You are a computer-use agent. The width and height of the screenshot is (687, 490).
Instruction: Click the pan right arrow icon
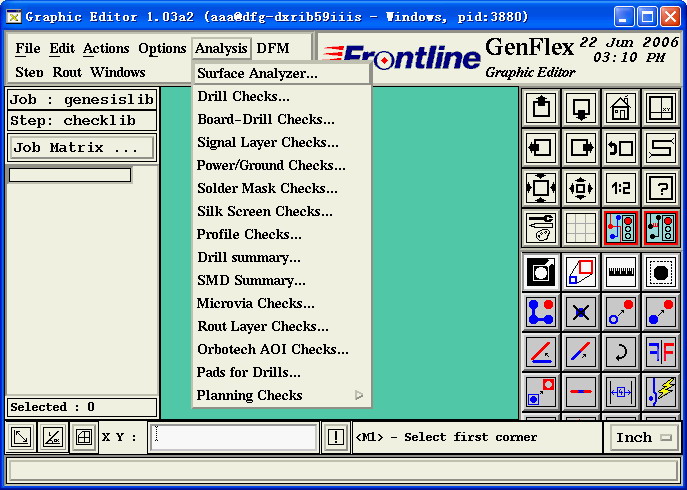(581, 148)
